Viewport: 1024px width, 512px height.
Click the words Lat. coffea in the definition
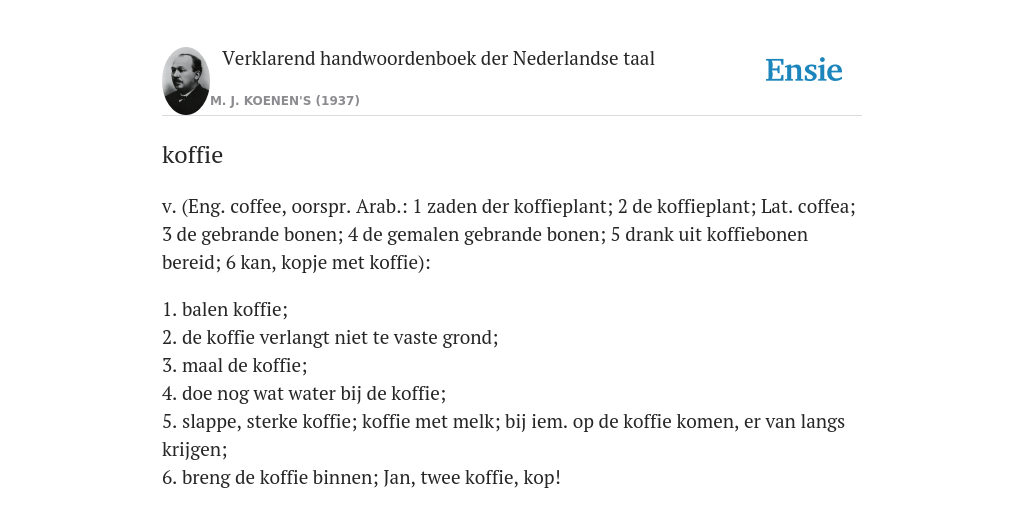point(808,207)
